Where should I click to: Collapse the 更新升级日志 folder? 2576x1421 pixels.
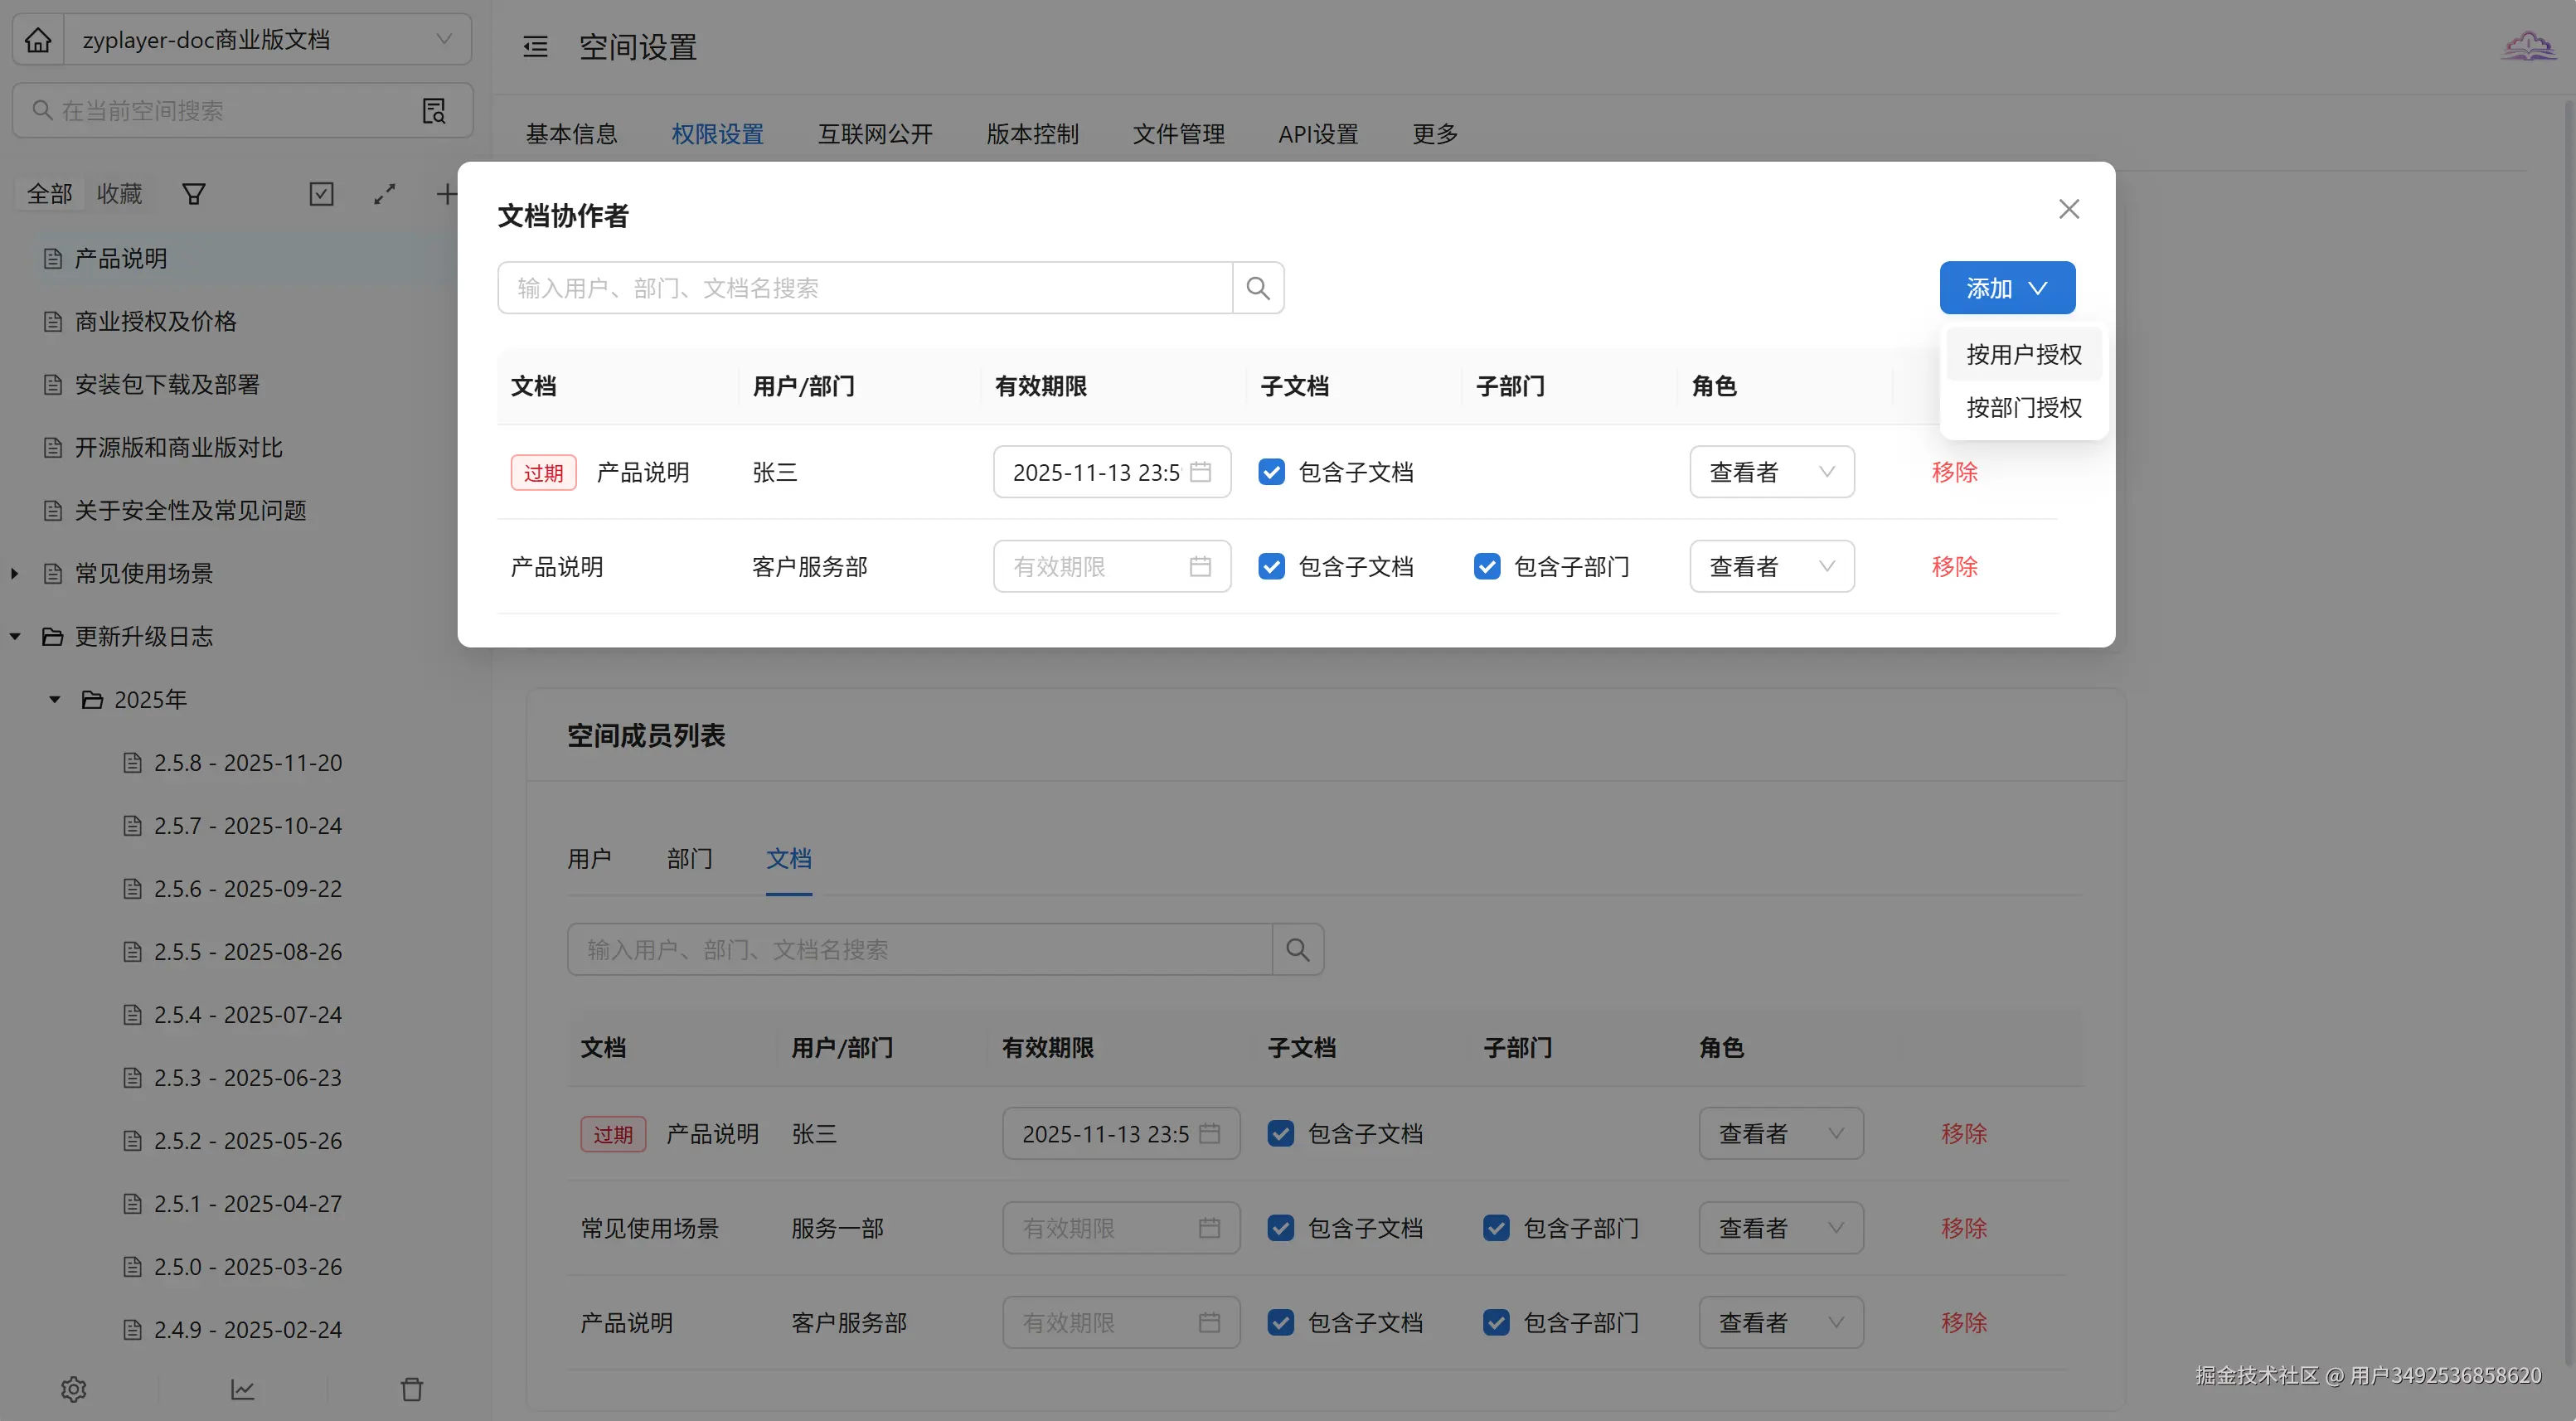[x=15, y=636]
